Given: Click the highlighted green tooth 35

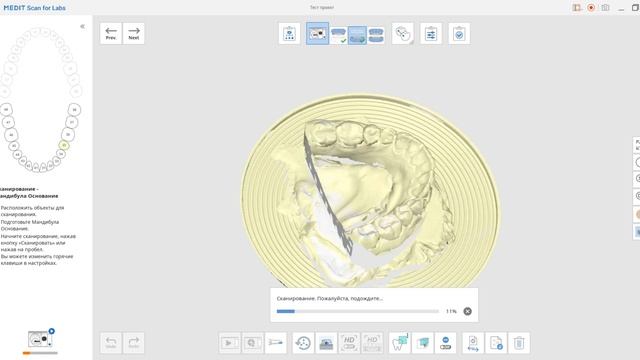Looking at the screenshot, I should pos(64,145).
